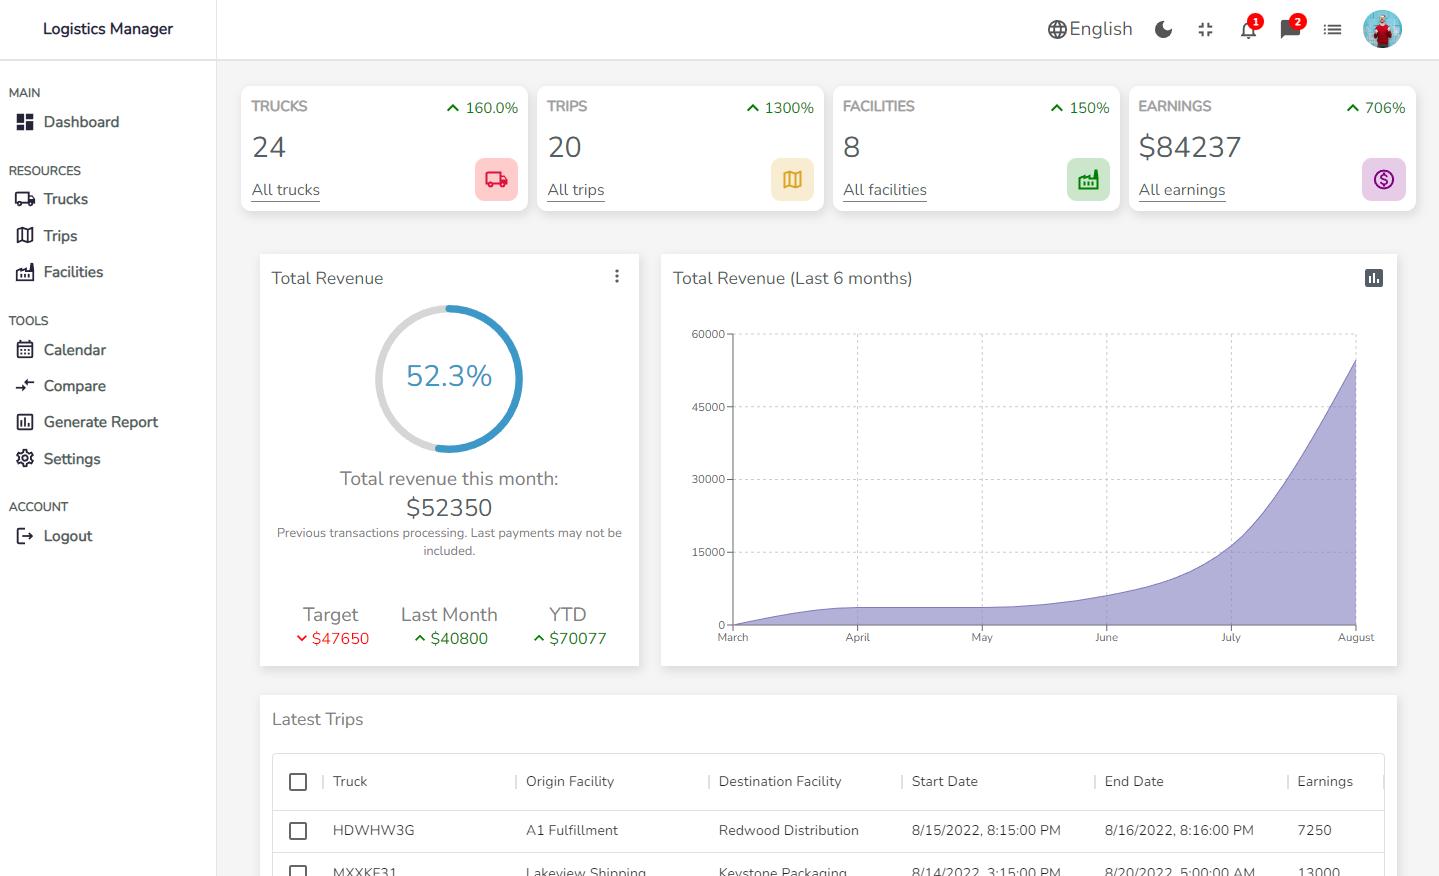Open Generate Report from the Tools section
The image size is (1439, 876).
click(101, 421)
